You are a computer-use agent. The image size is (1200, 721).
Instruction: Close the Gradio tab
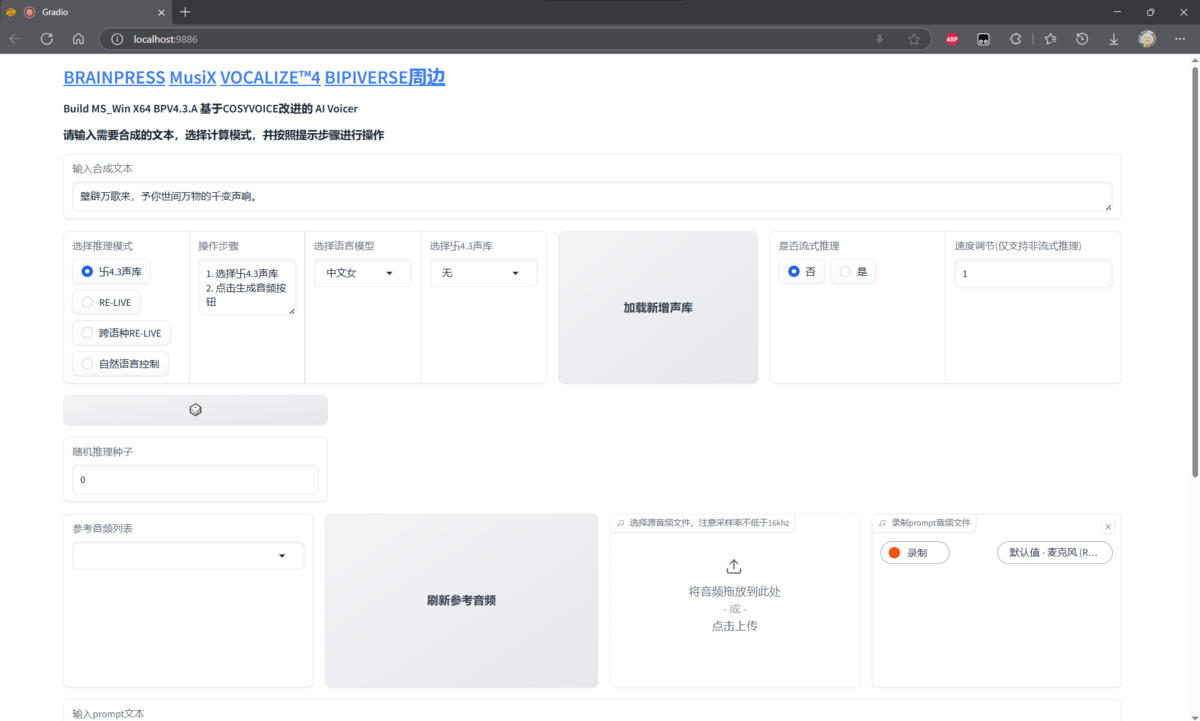point(159,12)
